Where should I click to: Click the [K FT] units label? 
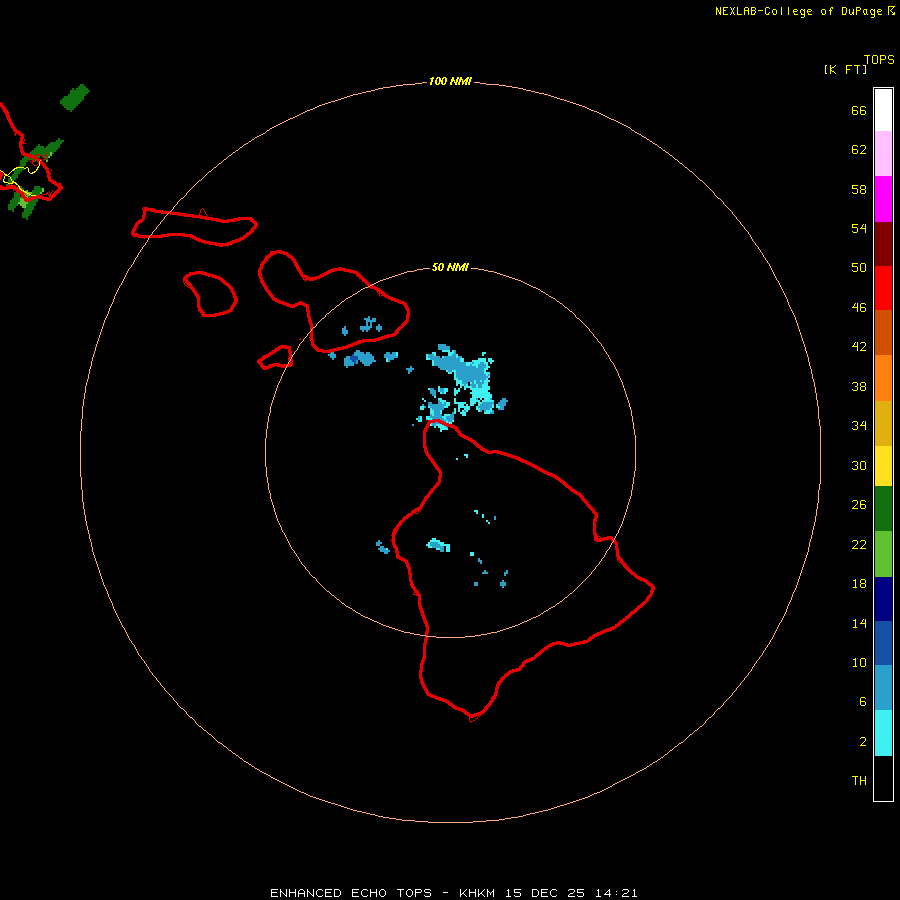pos(845,70)
